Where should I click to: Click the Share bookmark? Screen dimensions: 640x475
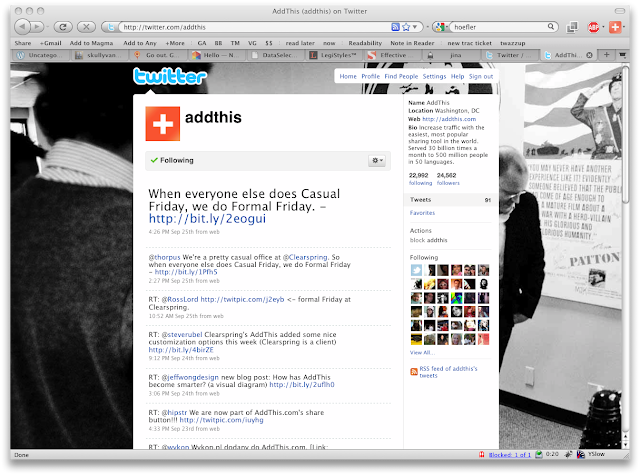pos(23,43)
